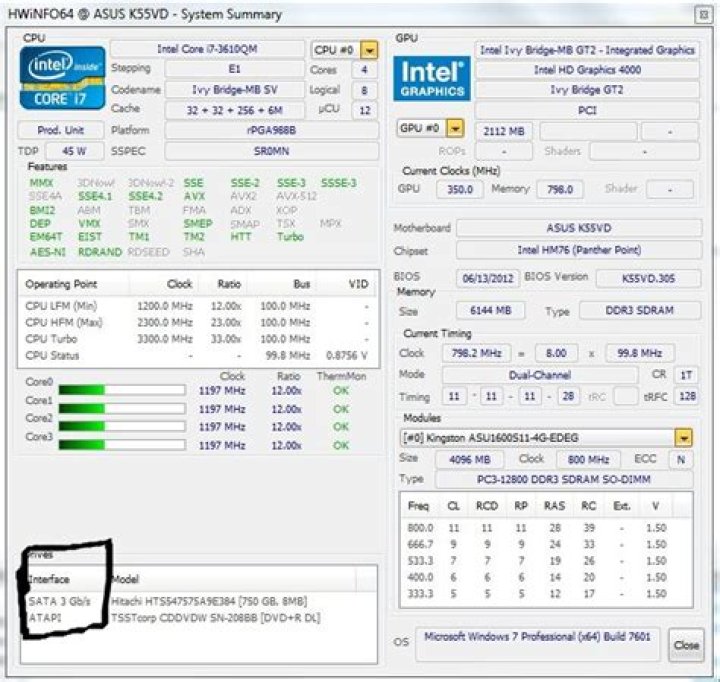Click the Freq column header in timing table
This screenshot has height=682, width=720.
[x=419, y=506]
